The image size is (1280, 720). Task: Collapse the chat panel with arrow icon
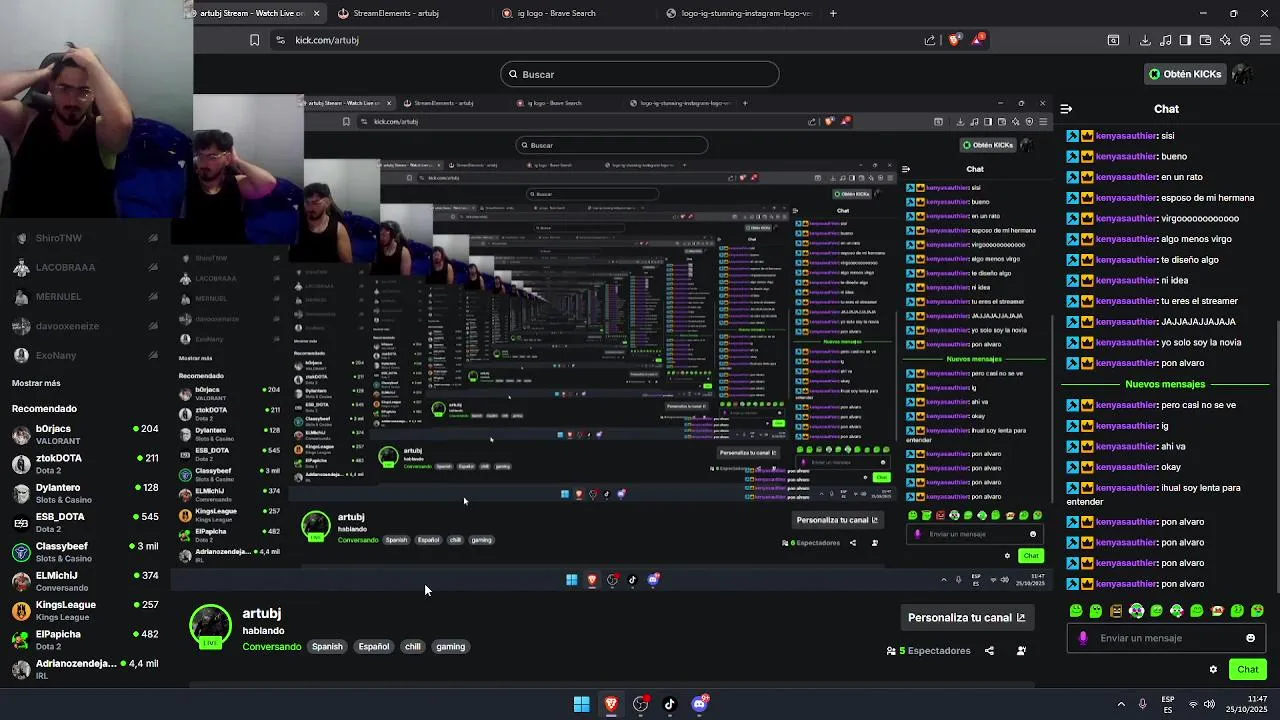point(1066,109)
